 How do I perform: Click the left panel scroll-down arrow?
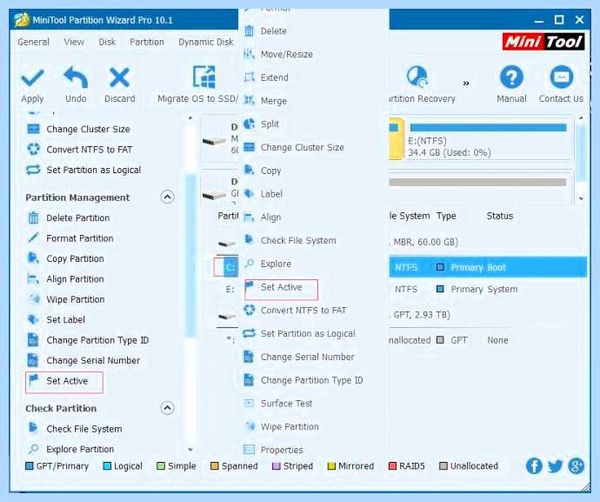[190, 450]
